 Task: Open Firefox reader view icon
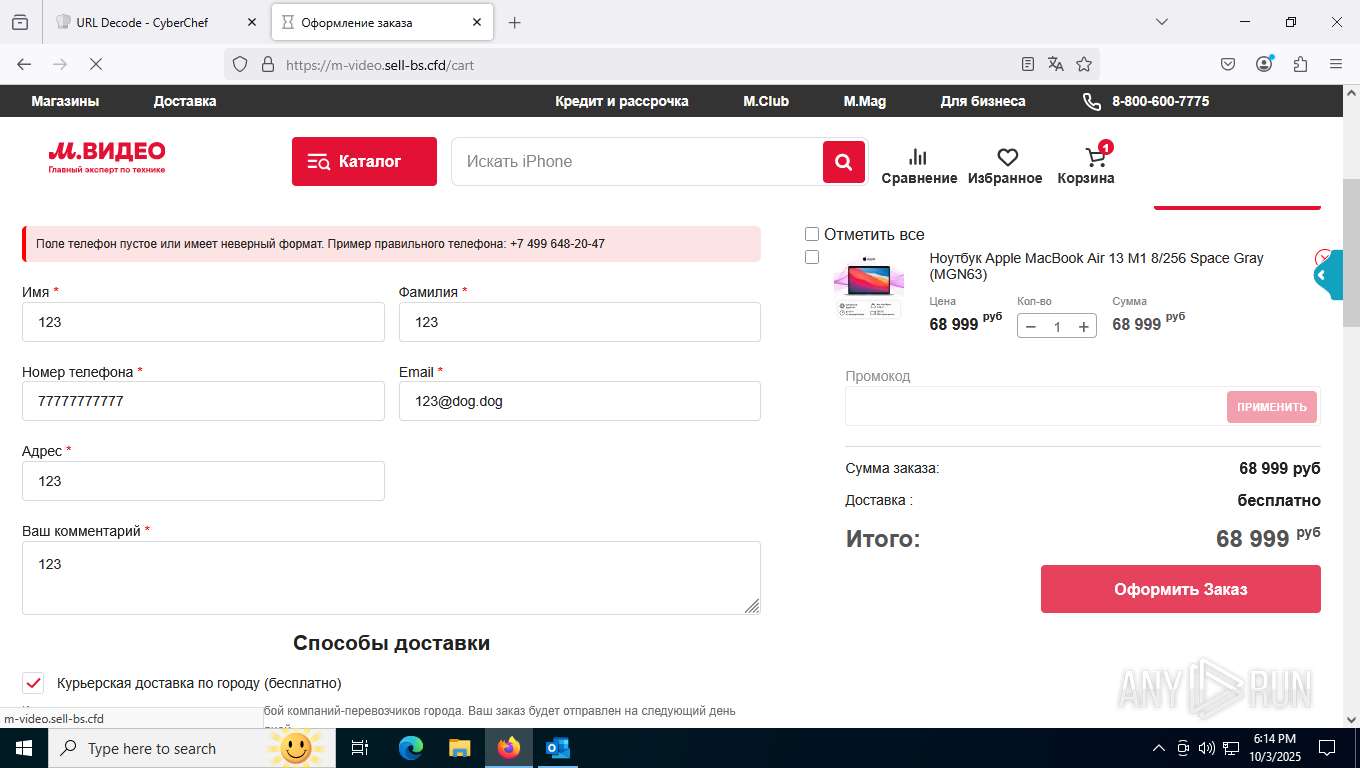[x=1027, y=64]
